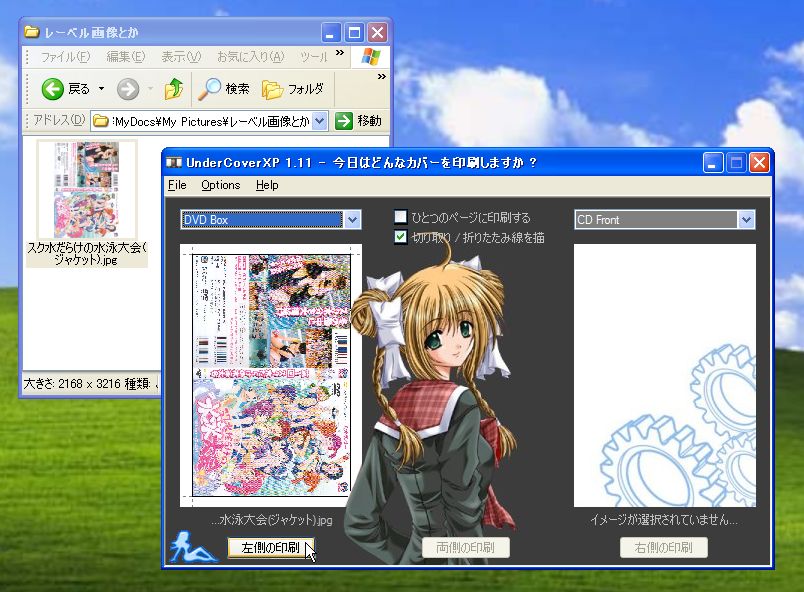Open the 編集(E) menu in Explorer
The height and width of the screenshot is (592, 804).
(126, 56)
